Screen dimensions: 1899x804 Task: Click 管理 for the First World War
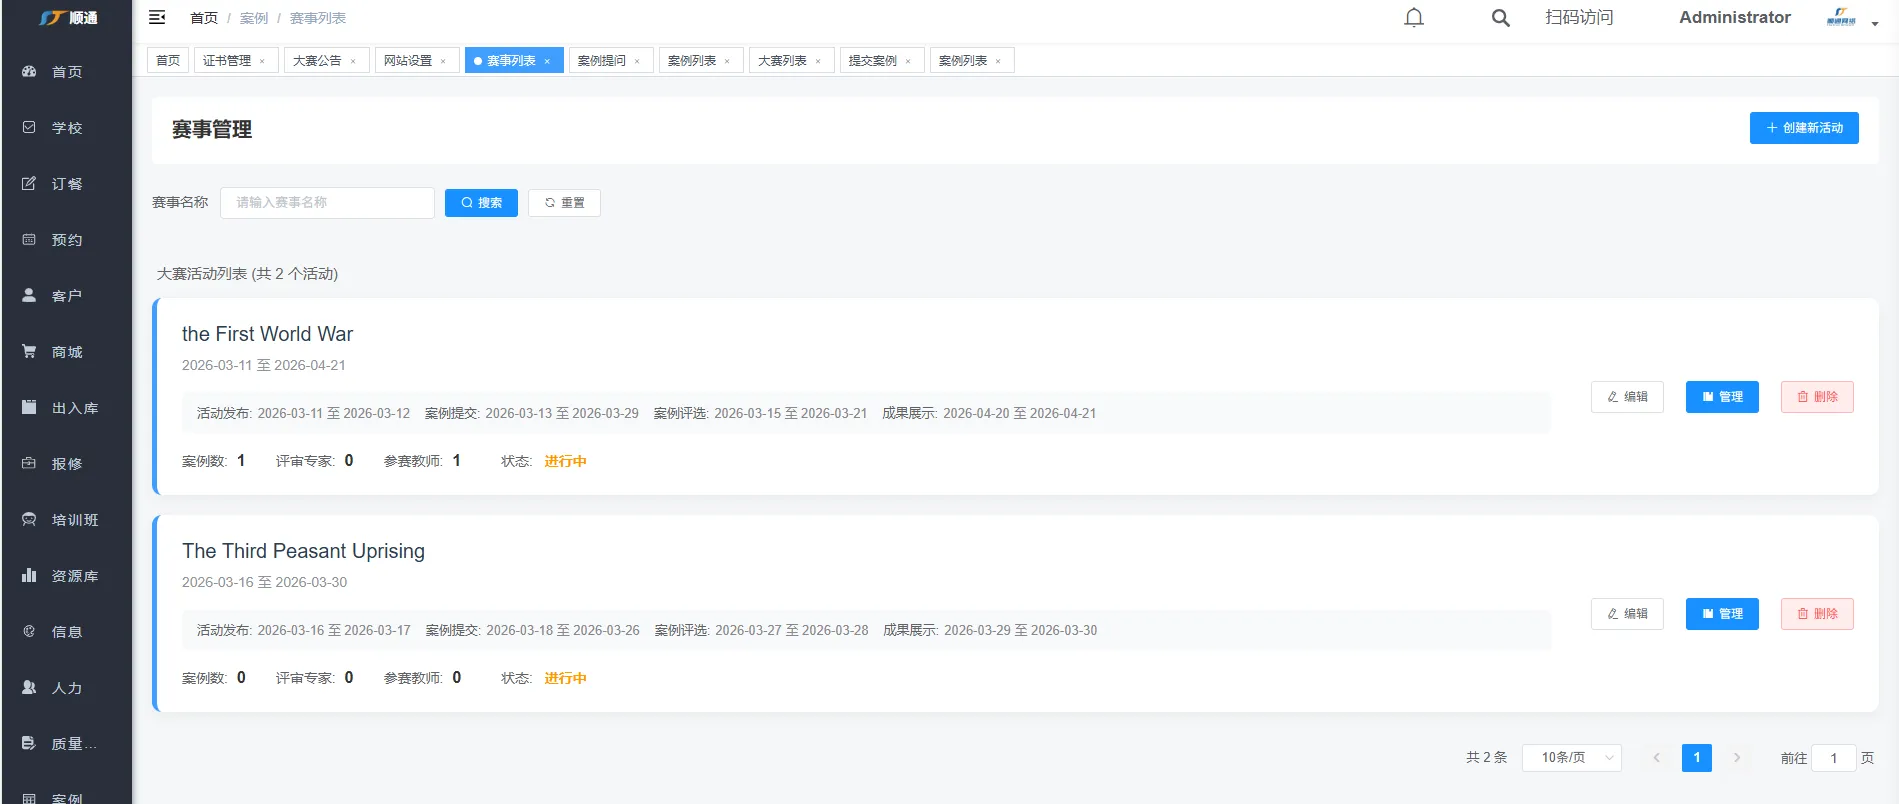pyautogui.click(x=1721, y=397)
